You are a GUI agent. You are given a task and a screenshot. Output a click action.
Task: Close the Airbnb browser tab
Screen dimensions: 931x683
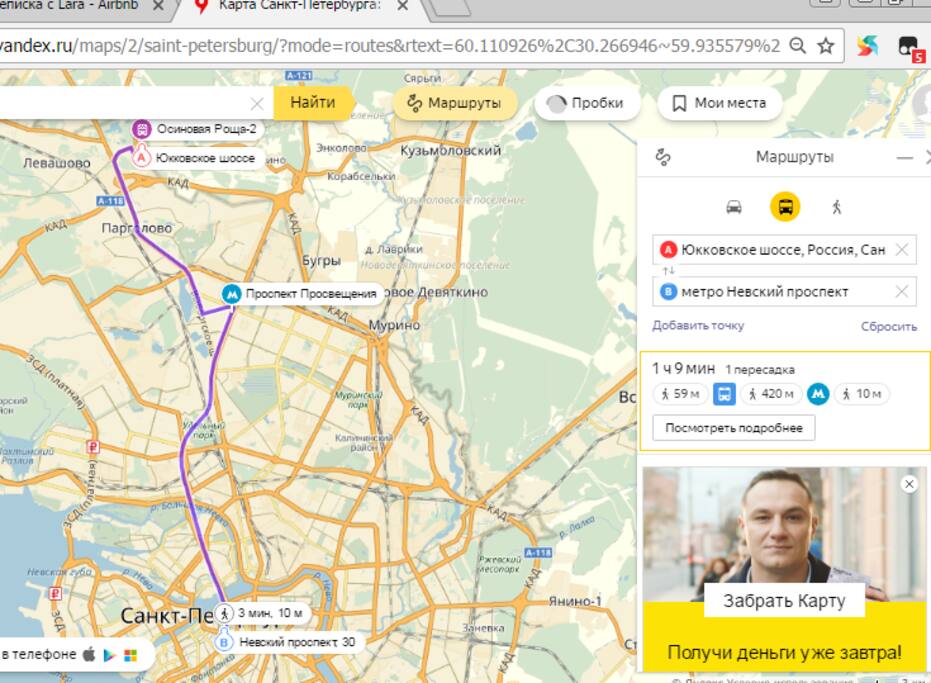pos(158,6)
